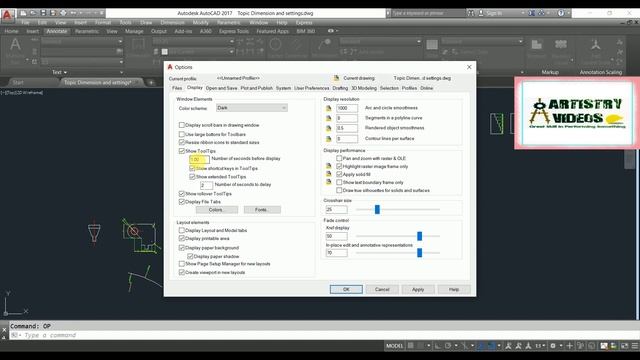Switch to the Plot and Publish tab
The image size is (640, 360).
pos(256,88)
